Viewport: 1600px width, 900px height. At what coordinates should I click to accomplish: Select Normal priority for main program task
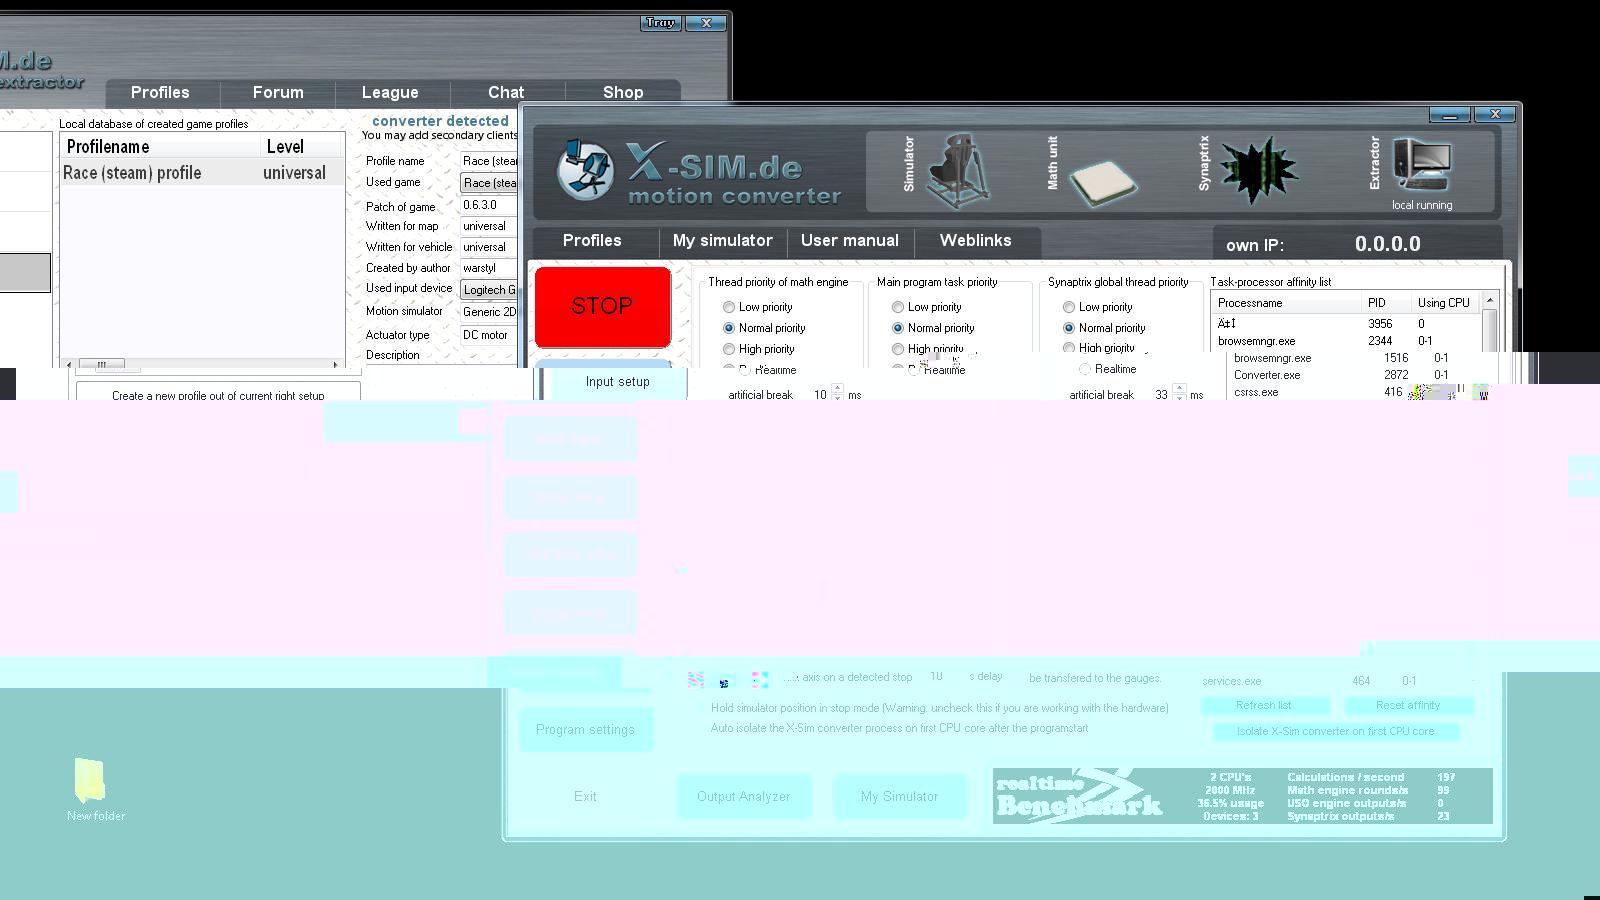pyautogui.click(x=898, y=328)
